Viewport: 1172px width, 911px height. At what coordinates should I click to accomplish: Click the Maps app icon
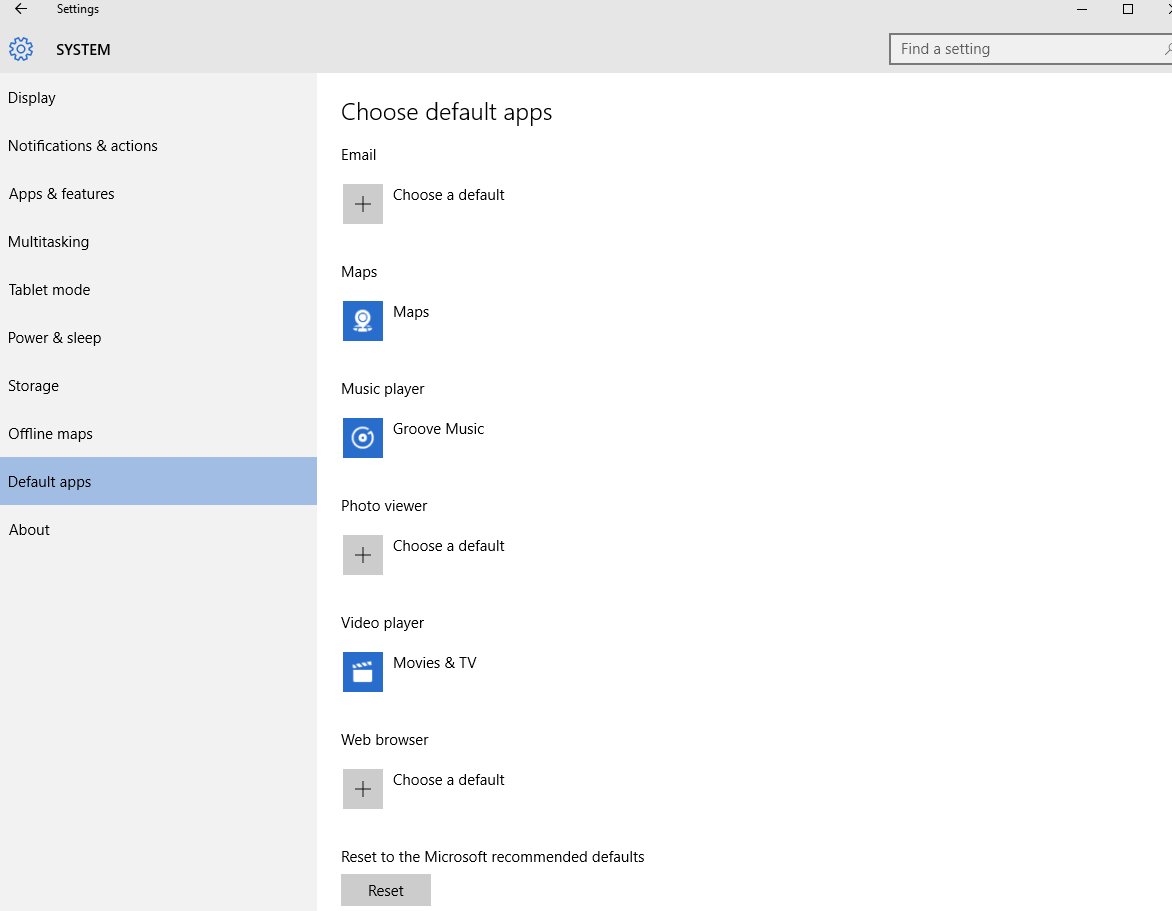(x=362, y=321)
